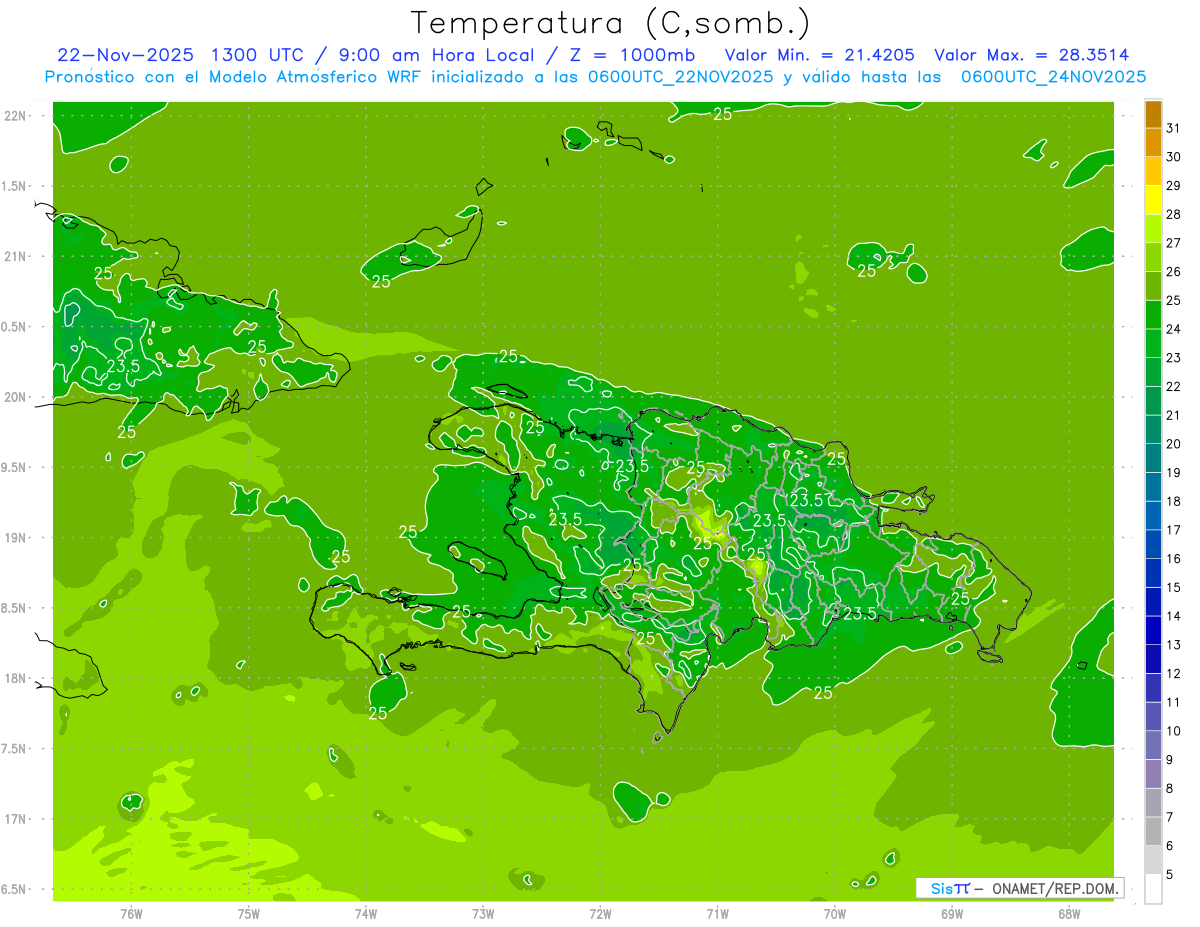Image resolution: width=1200 pixels, height=927 pixels.
Task: Click the title "Temperatura (C,somb.)"
Action: [x=610, y=23]
